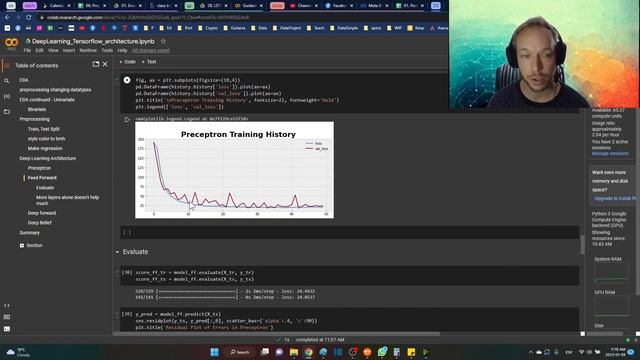Clear output icon beside the plot
The height and width of the screenshot is (360, 640).
[x=127, y=120]
